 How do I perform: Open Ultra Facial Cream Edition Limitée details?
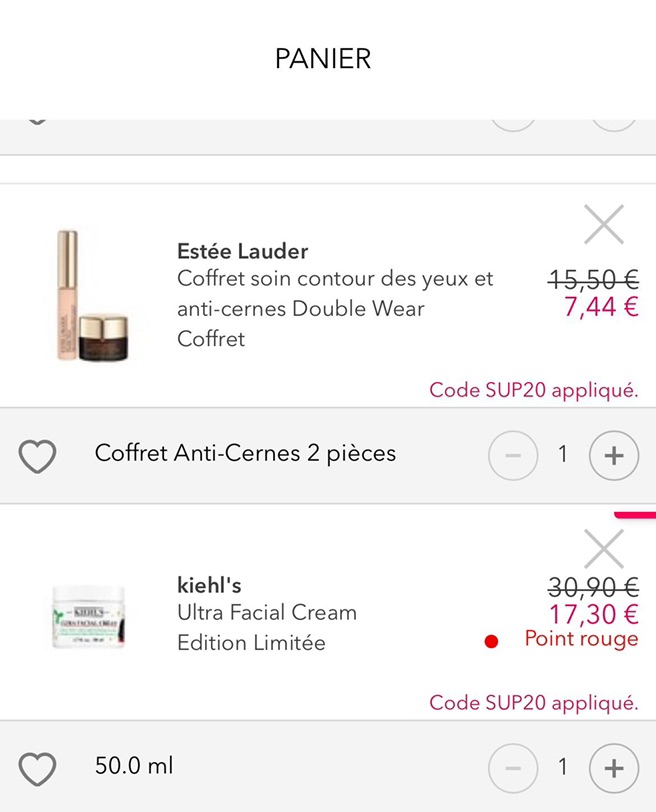(x=266, y=627)
